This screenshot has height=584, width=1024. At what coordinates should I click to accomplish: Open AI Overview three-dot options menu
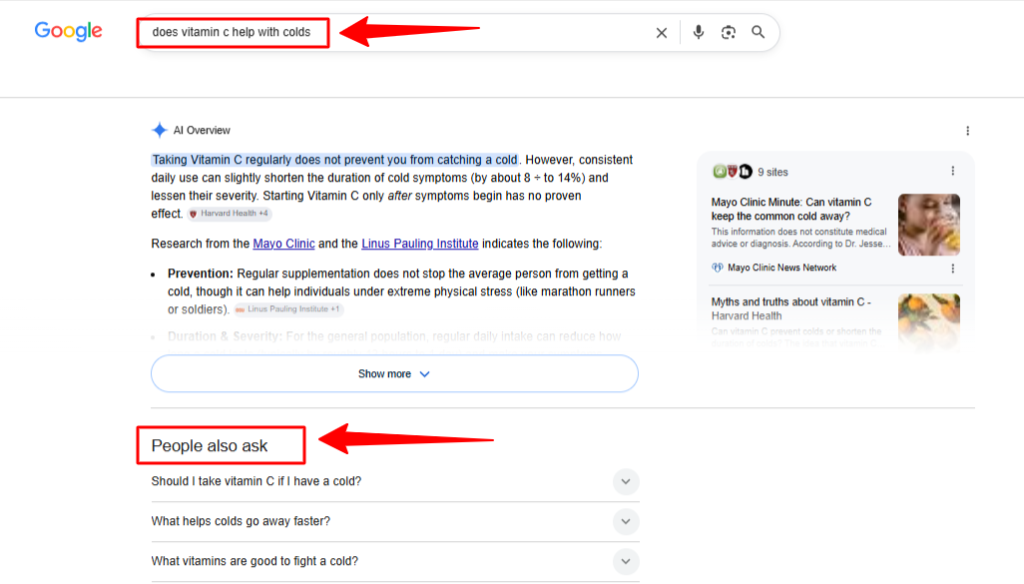(967, 131)
